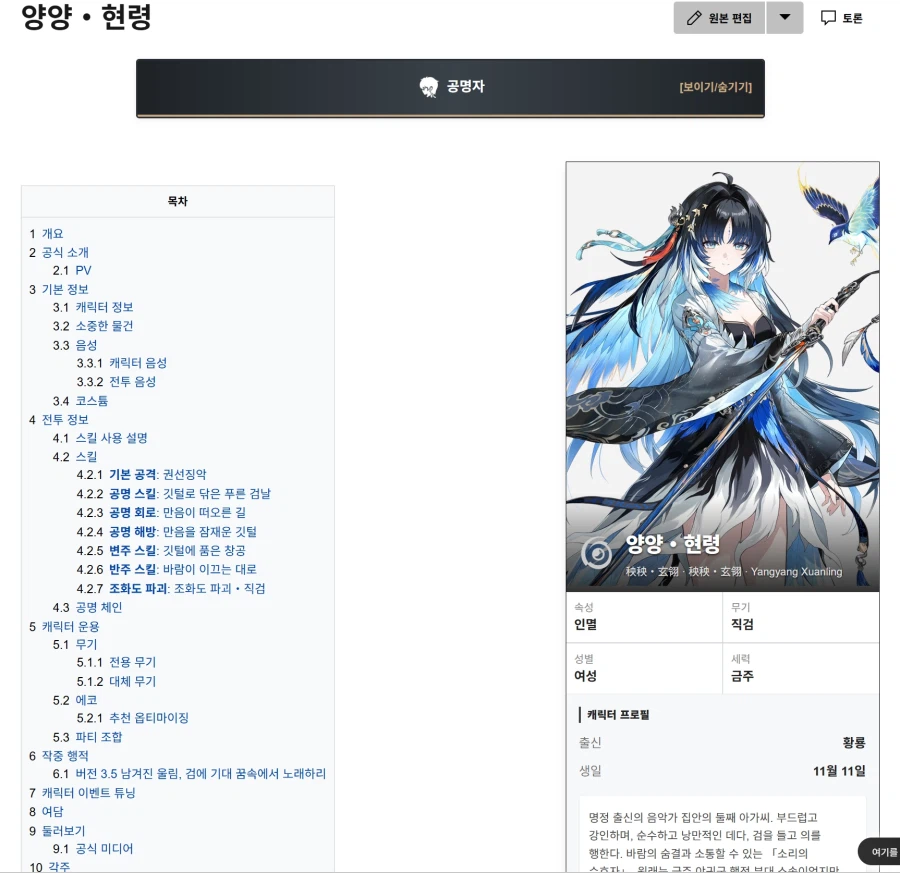The height and width of the screenshot is (873, 900).
Task: Jump to 공식 소개 section
Action: point(65,253)
